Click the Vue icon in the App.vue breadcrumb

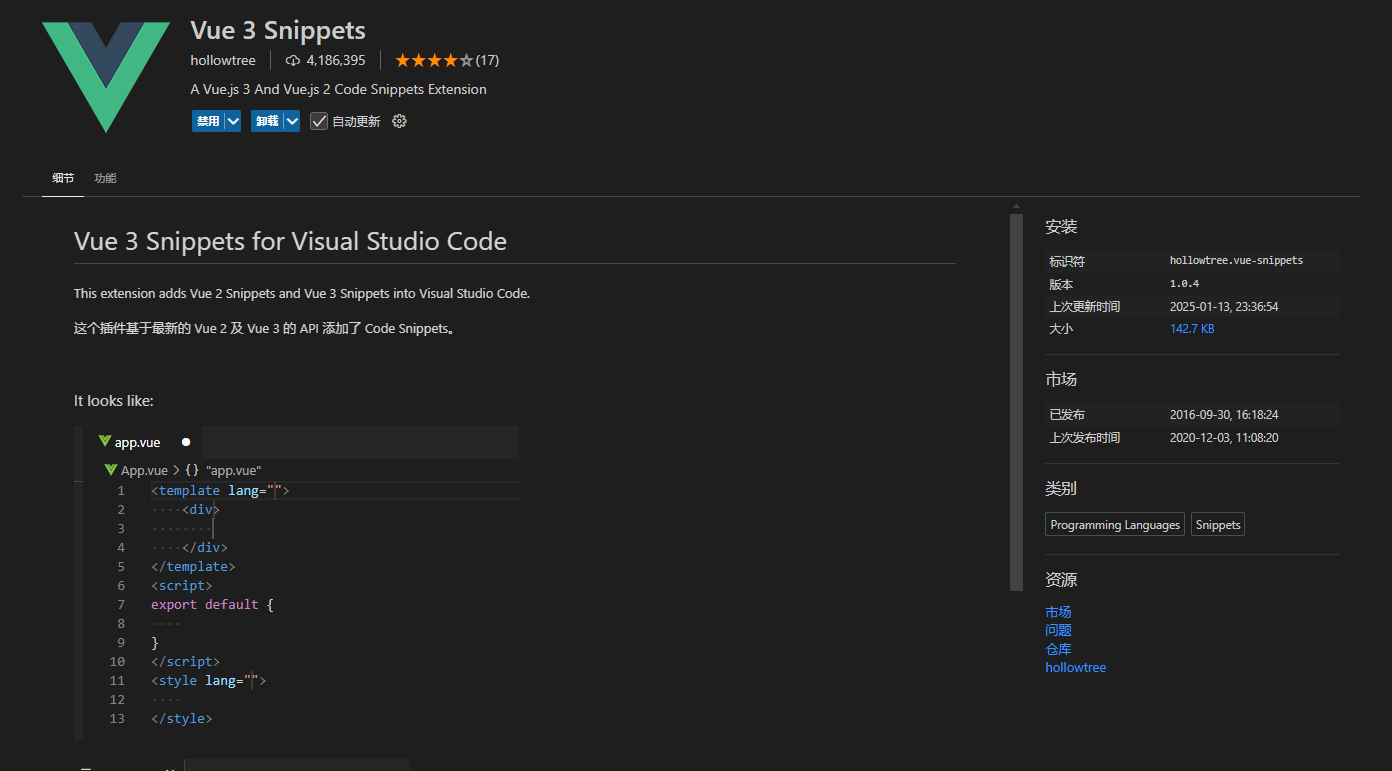click(111, 470)
